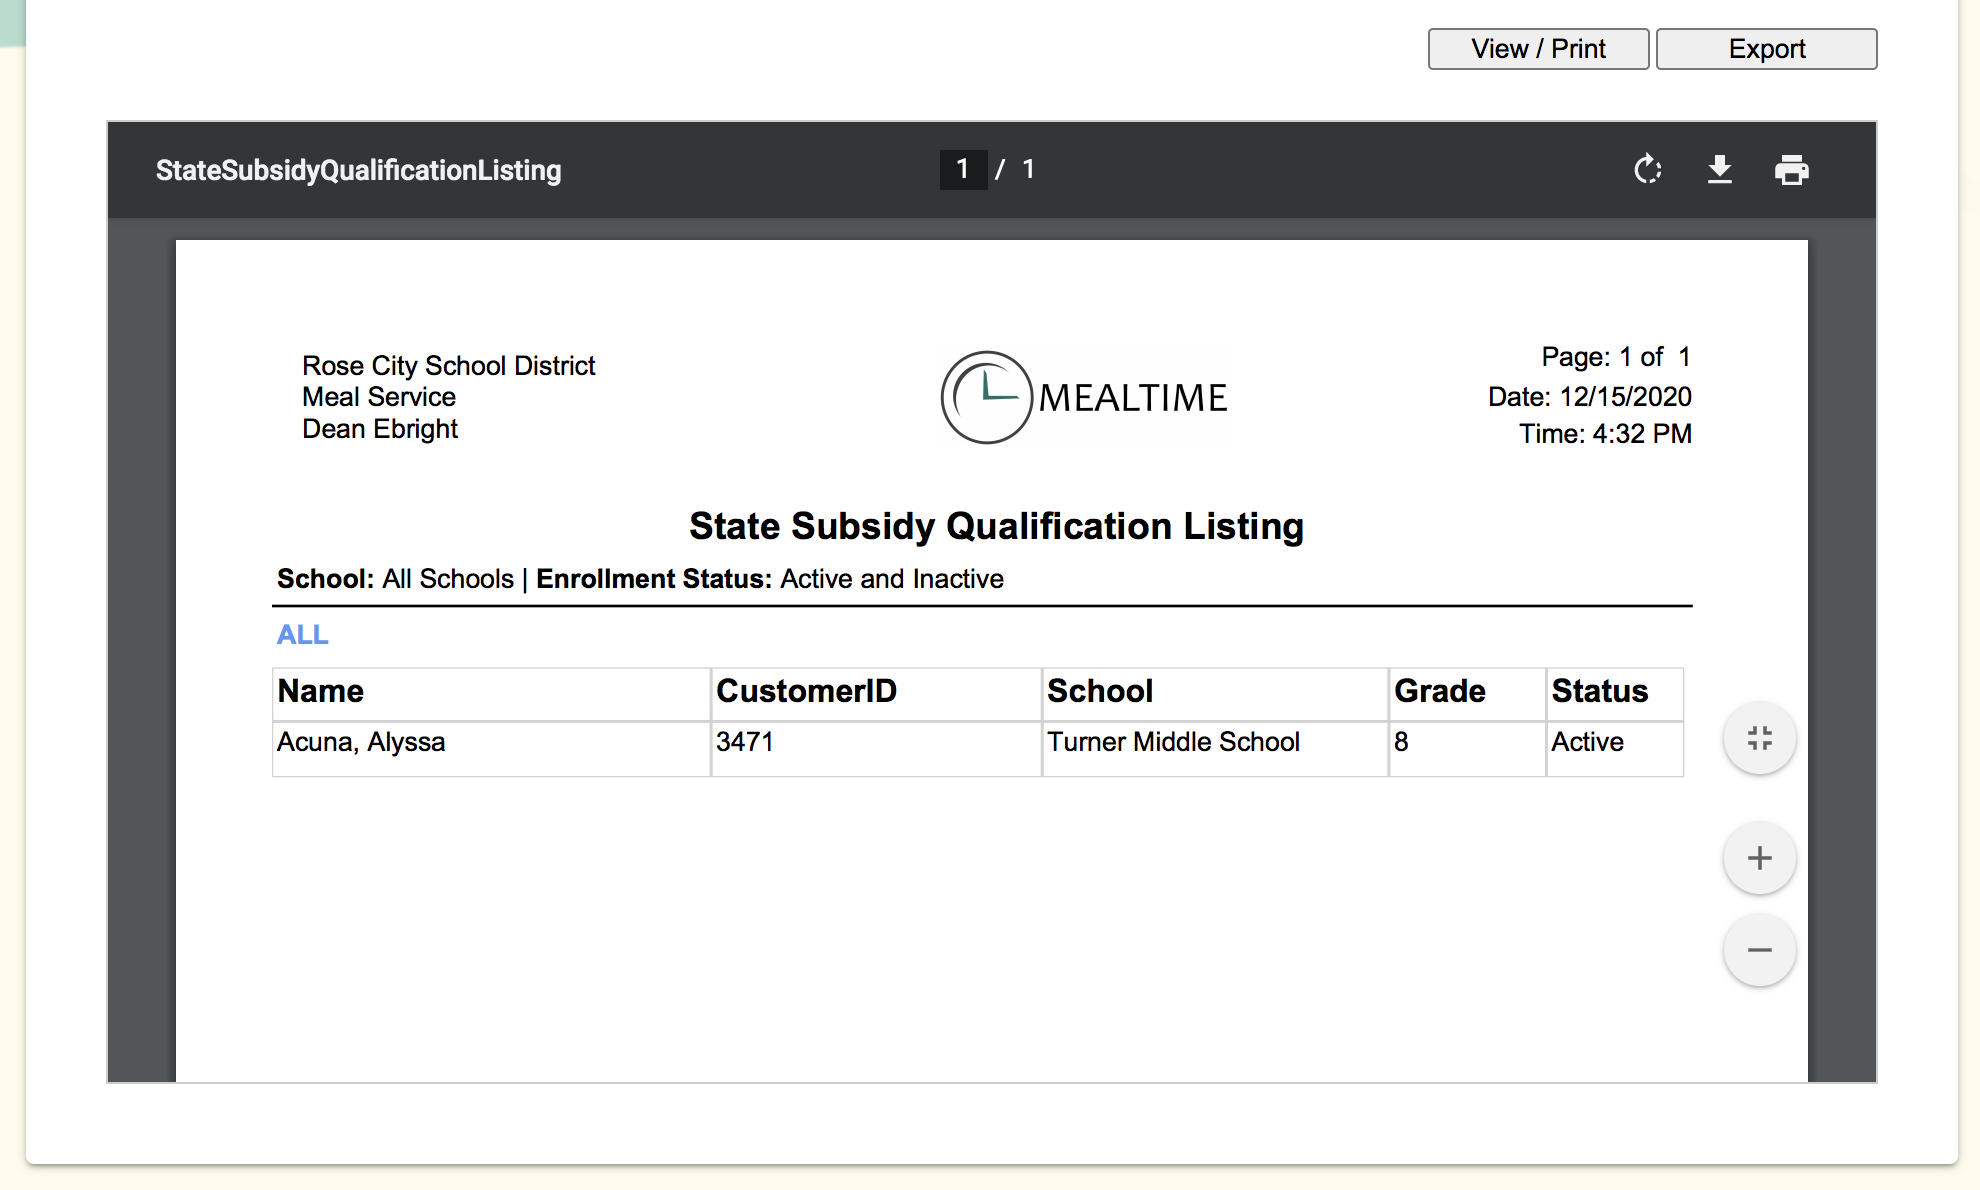
Task: Click the Mealtime clock logo
Action: (986, 397)
